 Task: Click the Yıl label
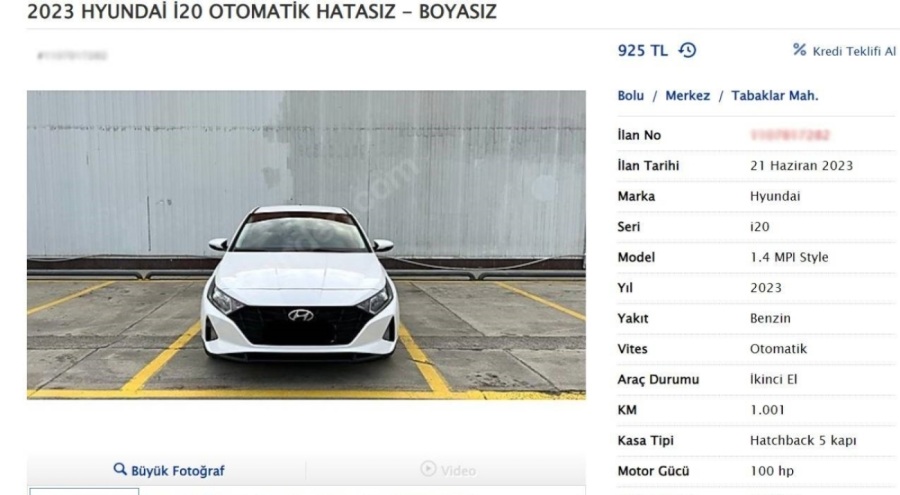(624, 288)
